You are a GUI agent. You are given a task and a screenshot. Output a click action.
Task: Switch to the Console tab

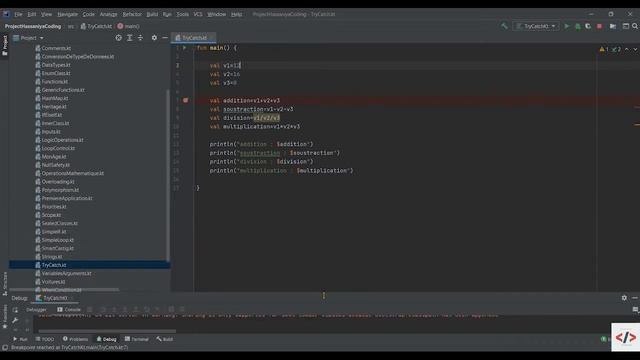pyautogui.click(x=69, y=310)
